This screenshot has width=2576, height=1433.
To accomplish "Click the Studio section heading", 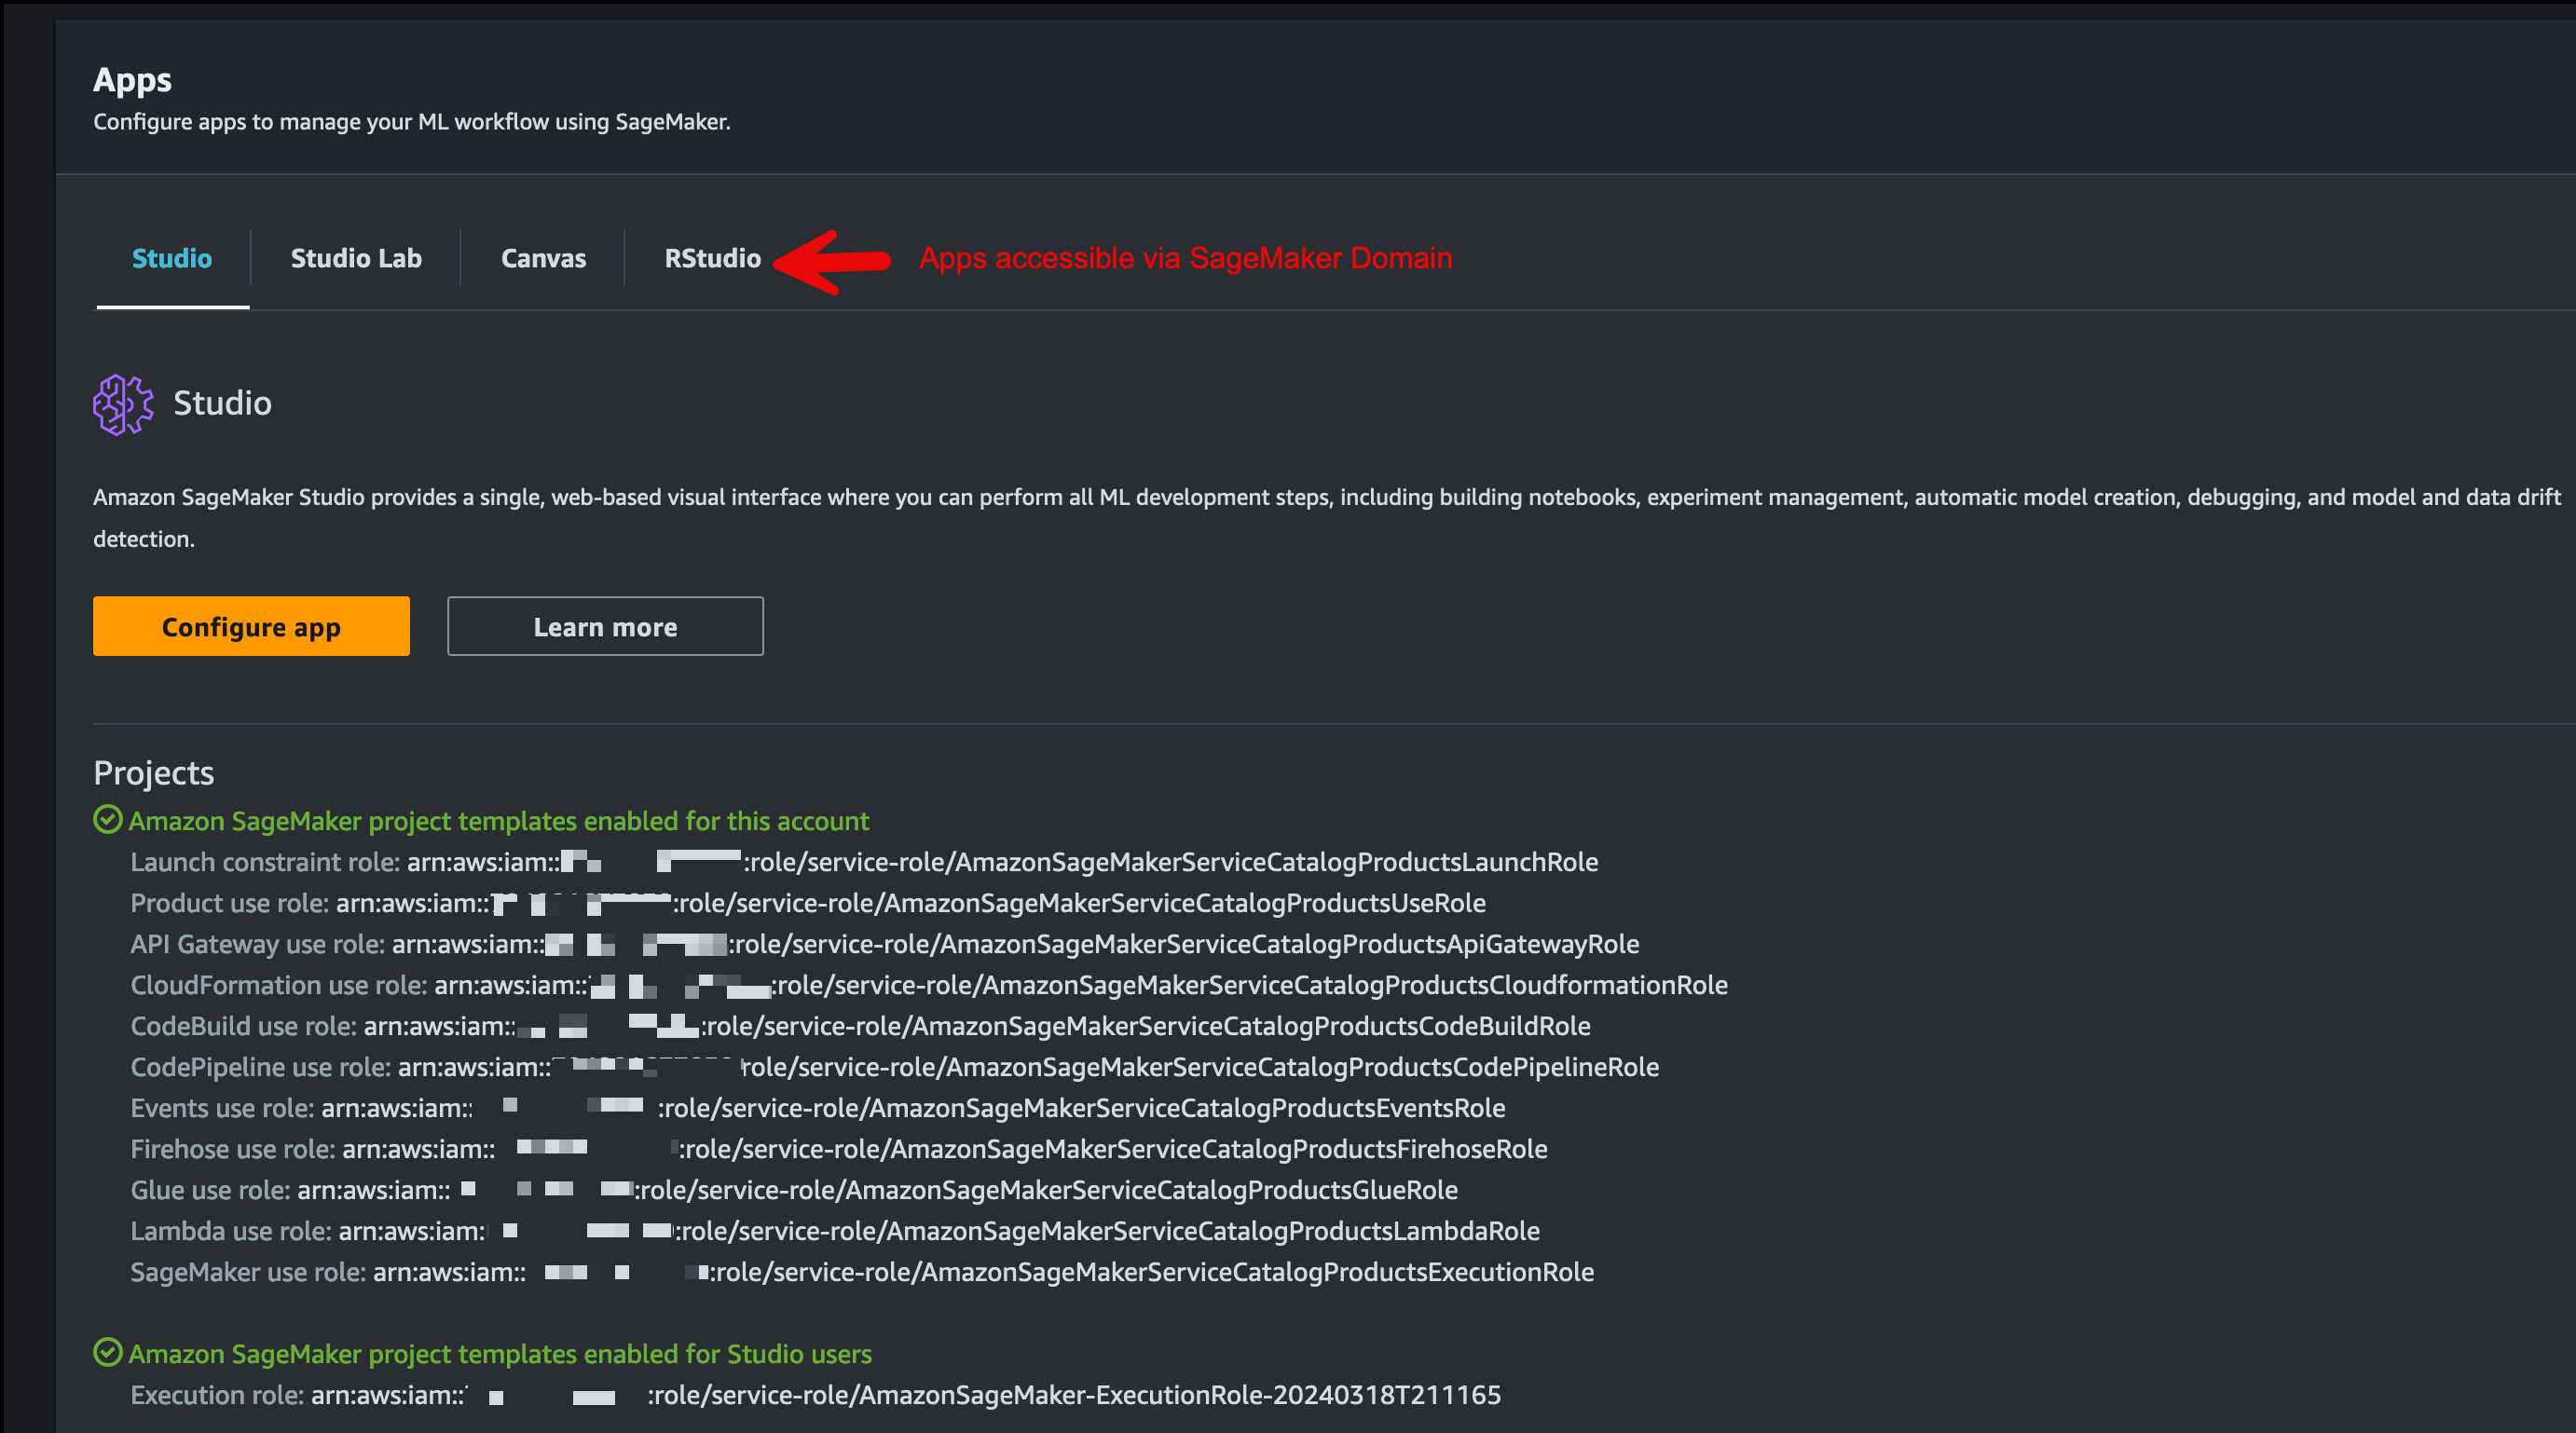I will click(x=222, y=403).
